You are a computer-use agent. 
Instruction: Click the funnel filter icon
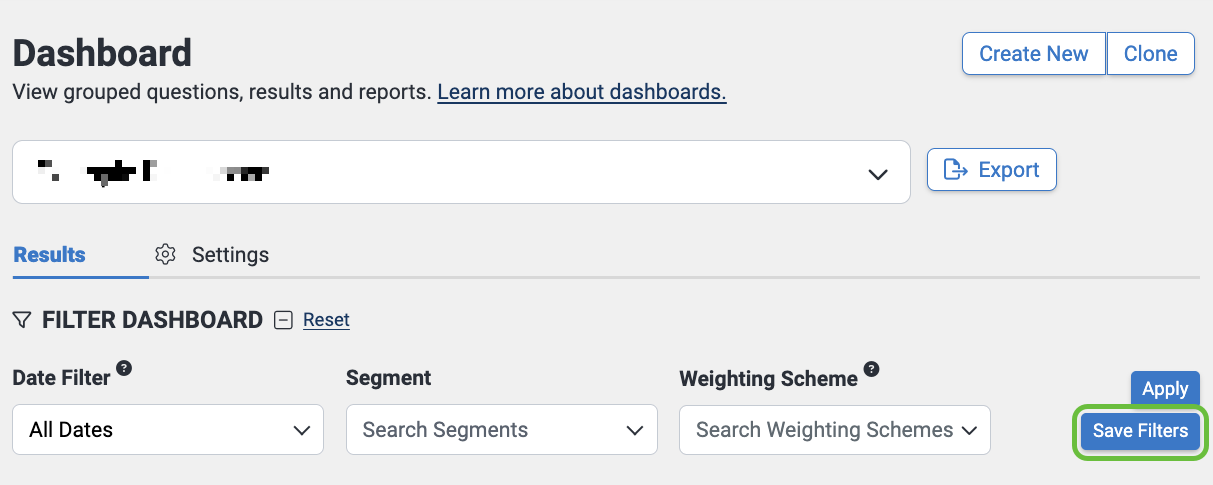(x=22, y=320)
